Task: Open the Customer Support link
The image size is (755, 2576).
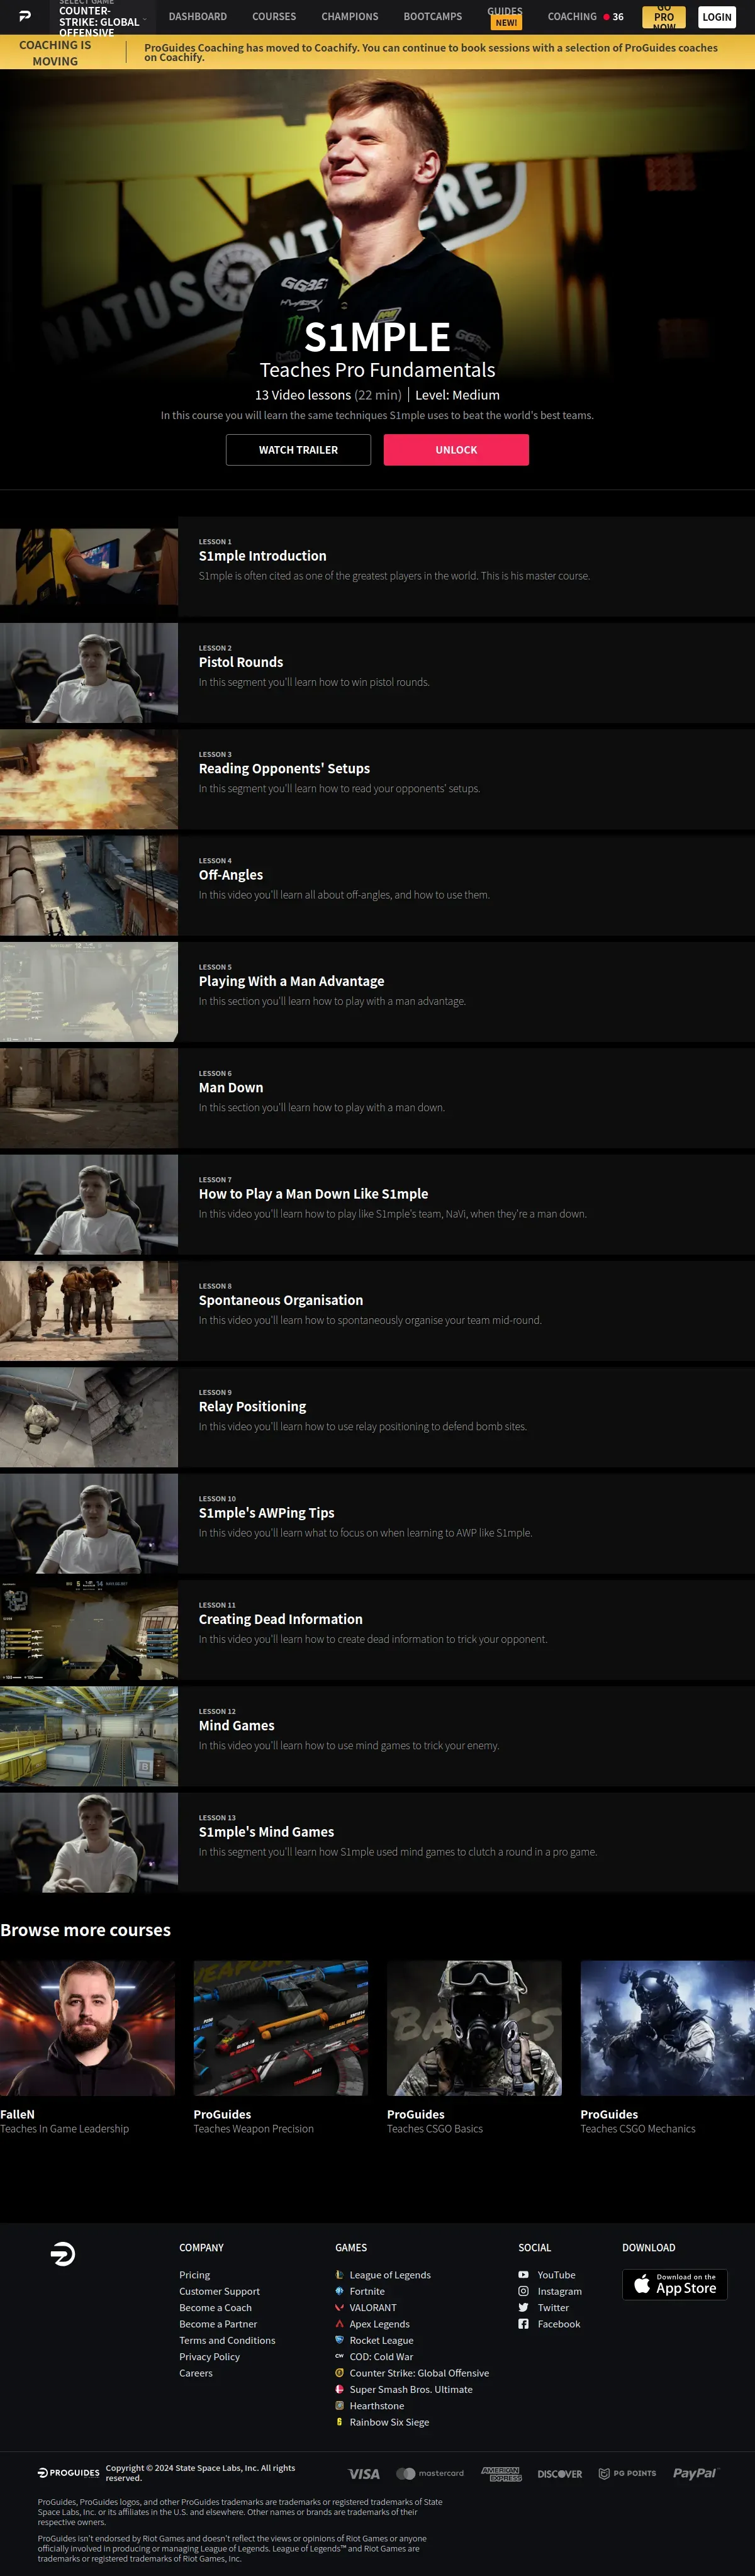Action: [219, 2291]
